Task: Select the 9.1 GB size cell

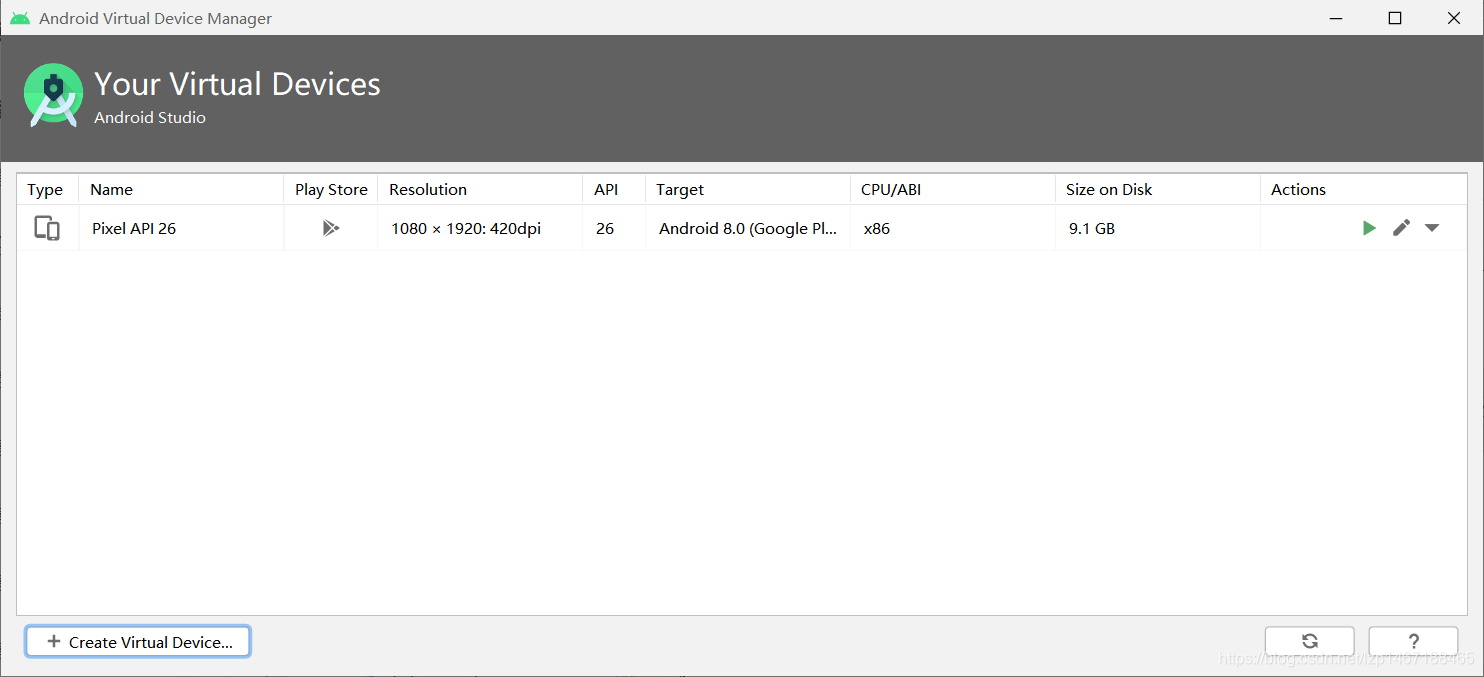Action: point(1157,228)
